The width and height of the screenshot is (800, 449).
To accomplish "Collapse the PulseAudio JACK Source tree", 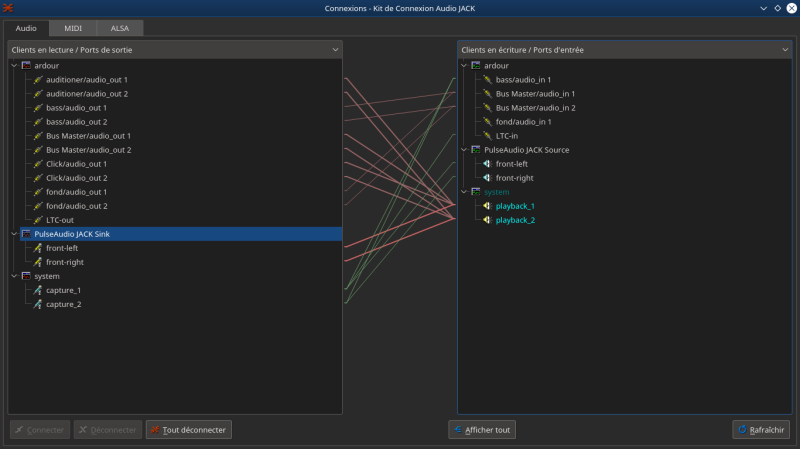I will 464,149.
